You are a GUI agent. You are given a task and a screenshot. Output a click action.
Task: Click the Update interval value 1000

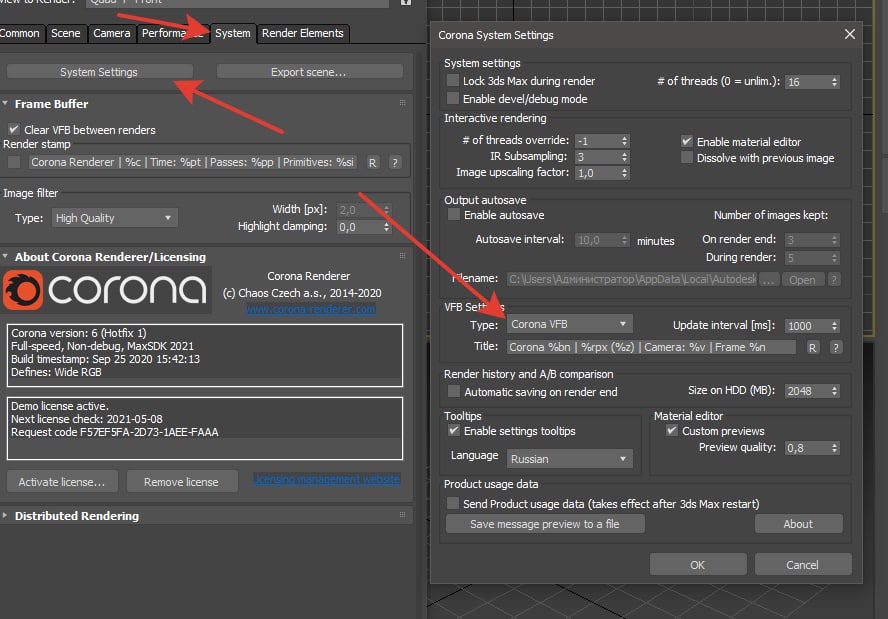click(807, 326)
